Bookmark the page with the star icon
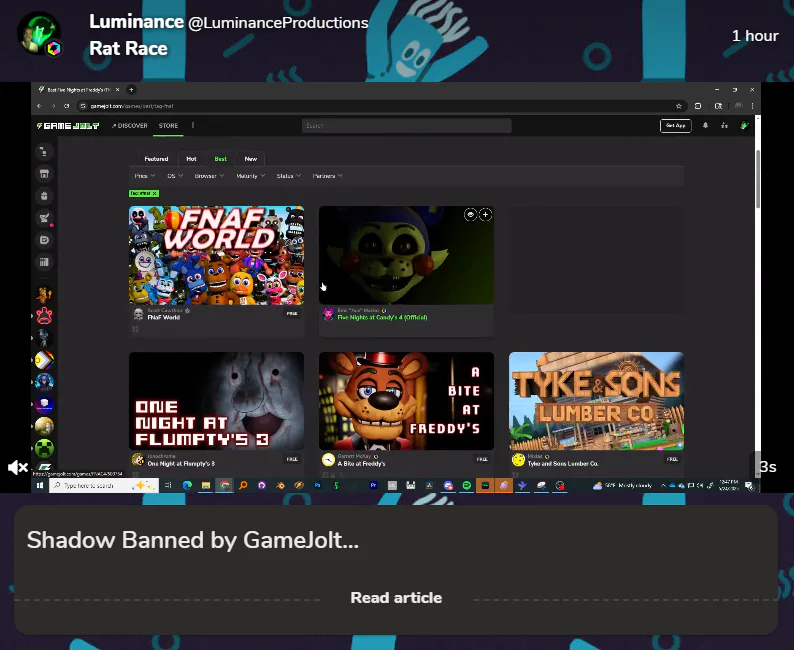Viewport: 794px width, 650px height. [679, 106]
